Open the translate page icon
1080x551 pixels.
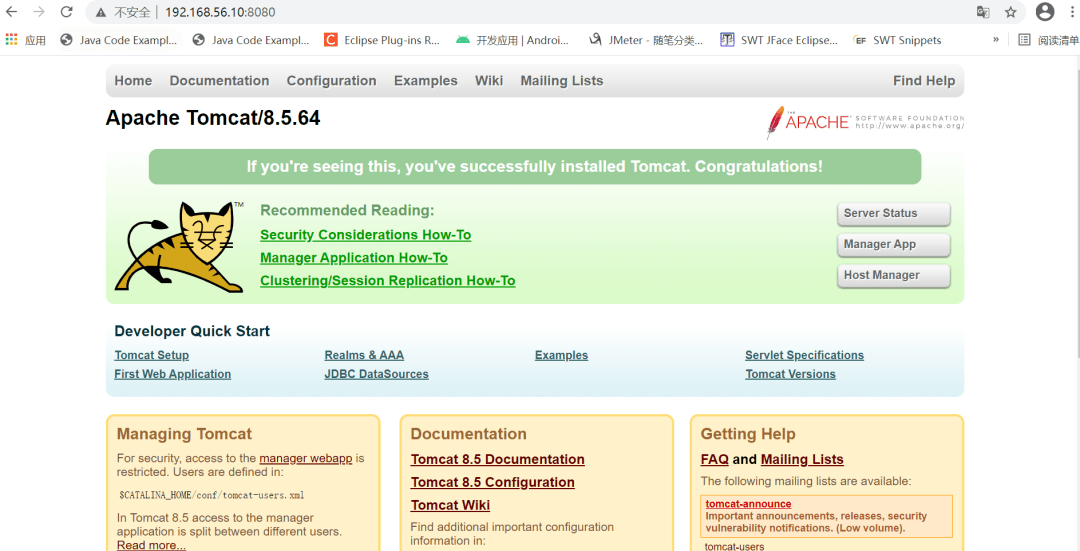pyautogui.click(x=983, y=12)
